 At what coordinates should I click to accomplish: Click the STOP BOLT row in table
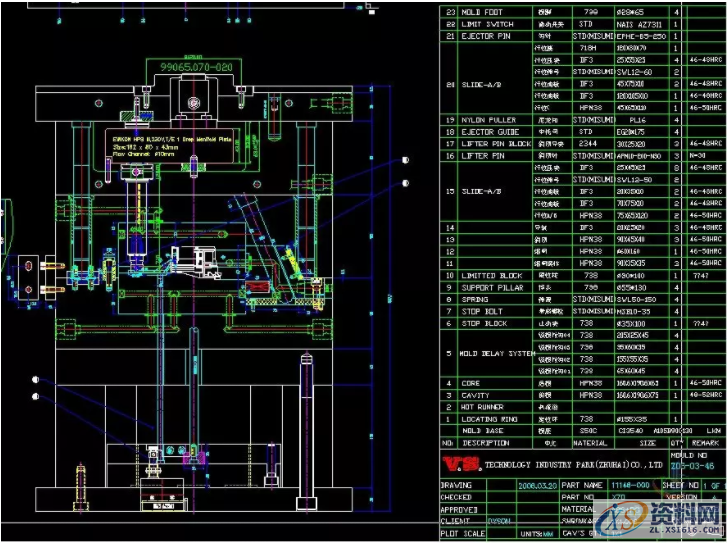(x=483, y=311)
